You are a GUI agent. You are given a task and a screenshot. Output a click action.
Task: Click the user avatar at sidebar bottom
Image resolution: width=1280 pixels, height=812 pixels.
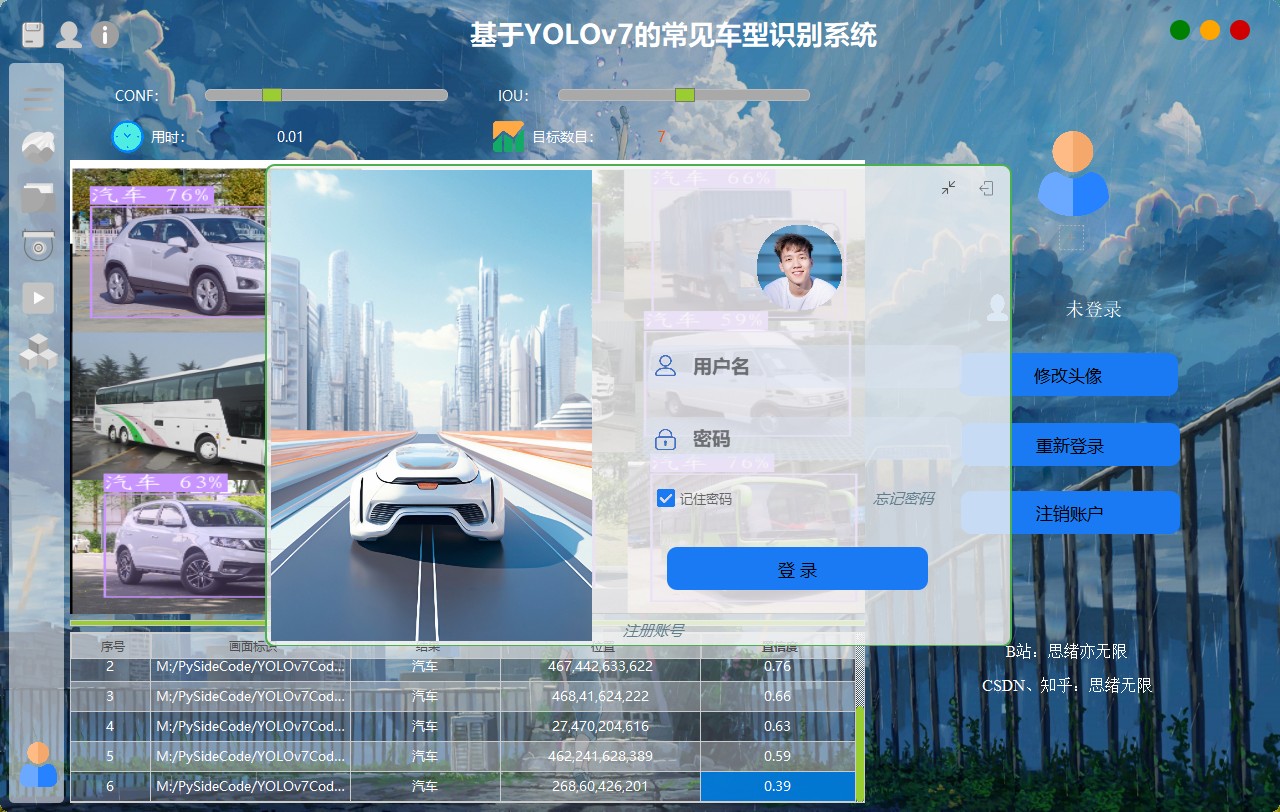(38, 765)
